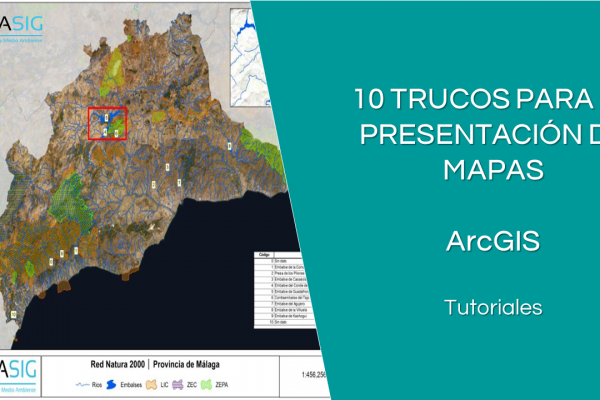Click the Ríos legend line symbol
Viewport: 600px width, 400px height.
81,382
